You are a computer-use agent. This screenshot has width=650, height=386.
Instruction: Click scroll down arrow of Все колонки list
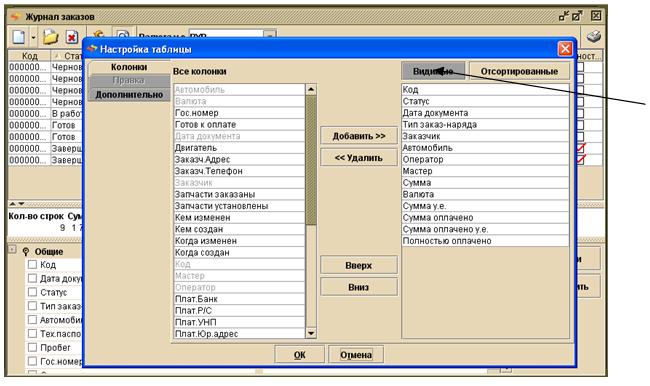311,333
